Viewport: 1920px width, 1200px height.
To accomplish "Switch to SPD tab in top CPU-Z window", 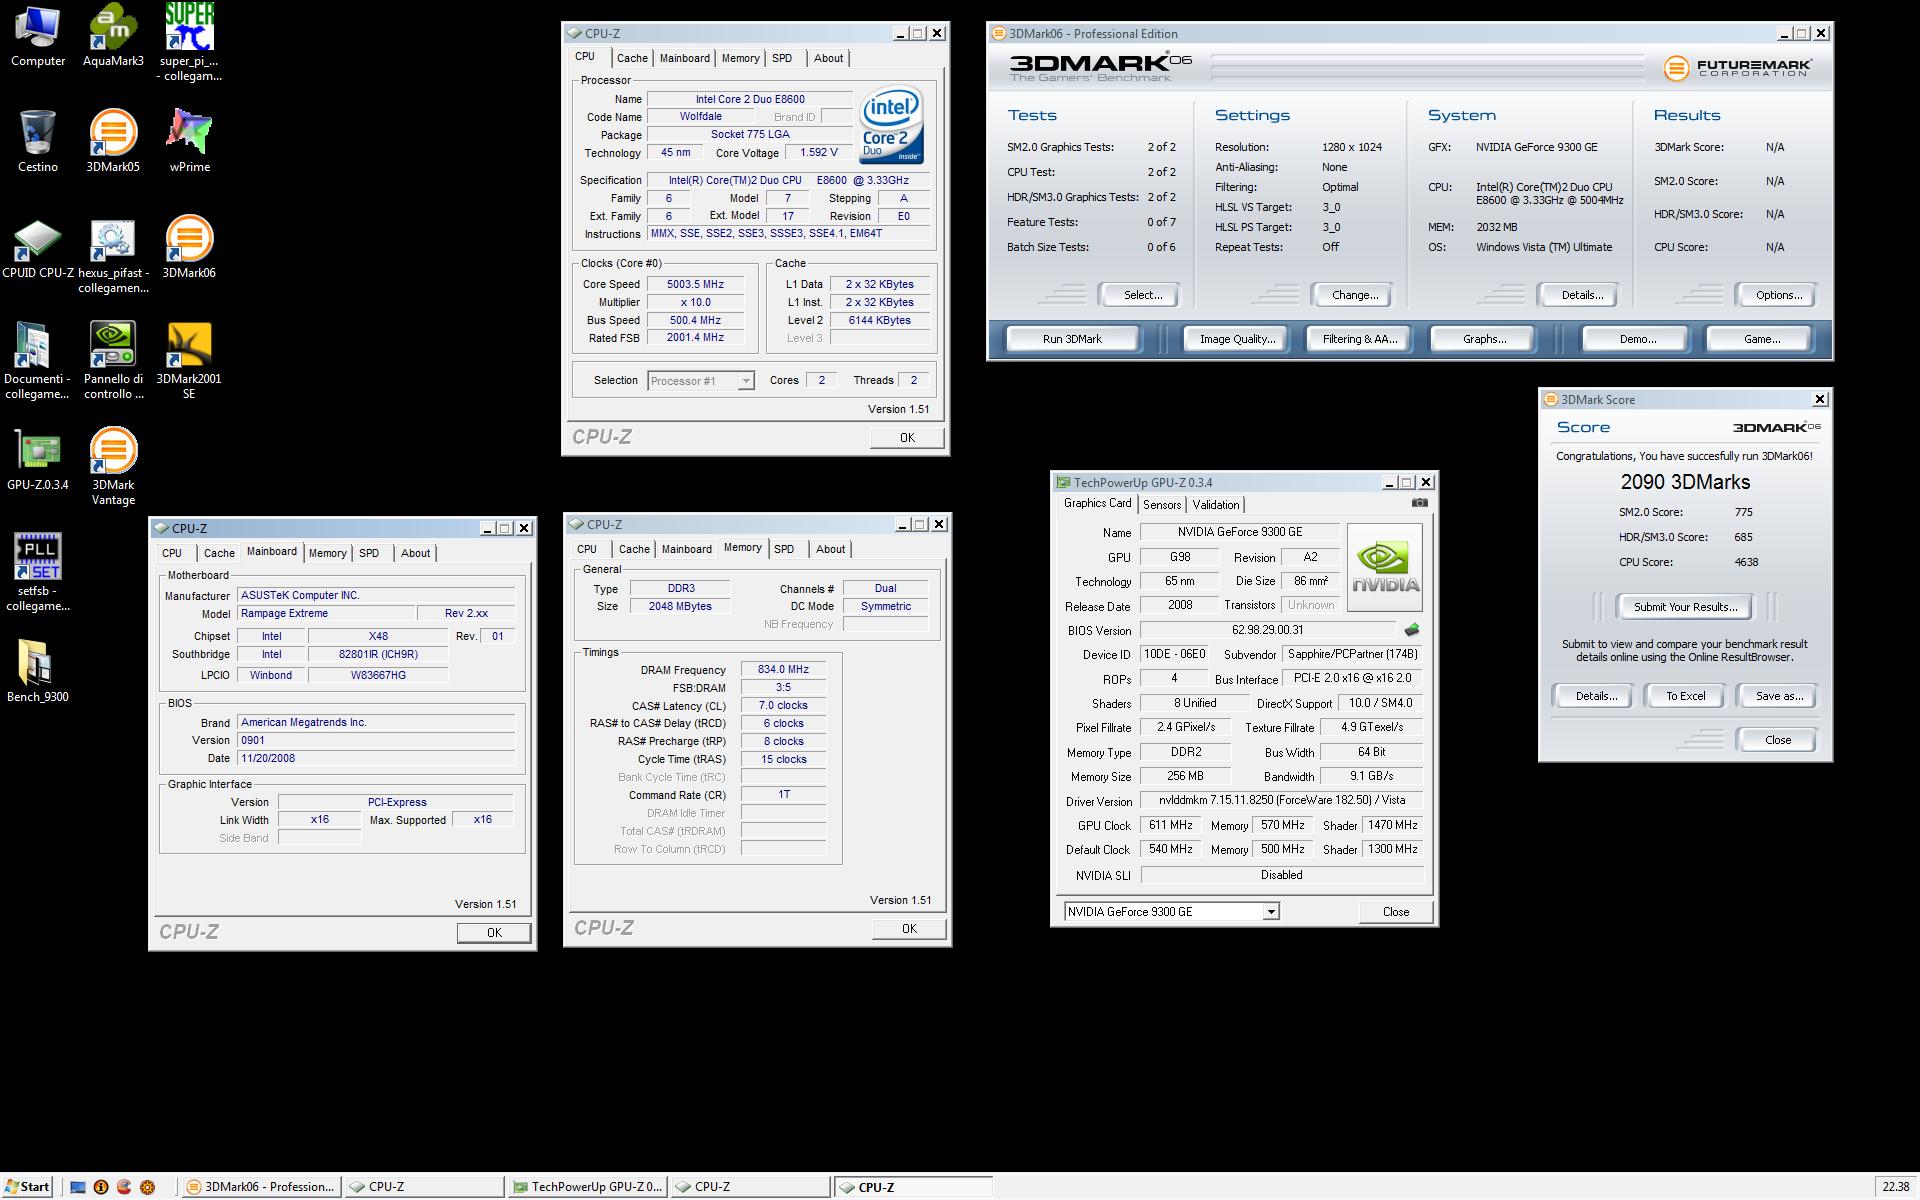I will point(782,58).
